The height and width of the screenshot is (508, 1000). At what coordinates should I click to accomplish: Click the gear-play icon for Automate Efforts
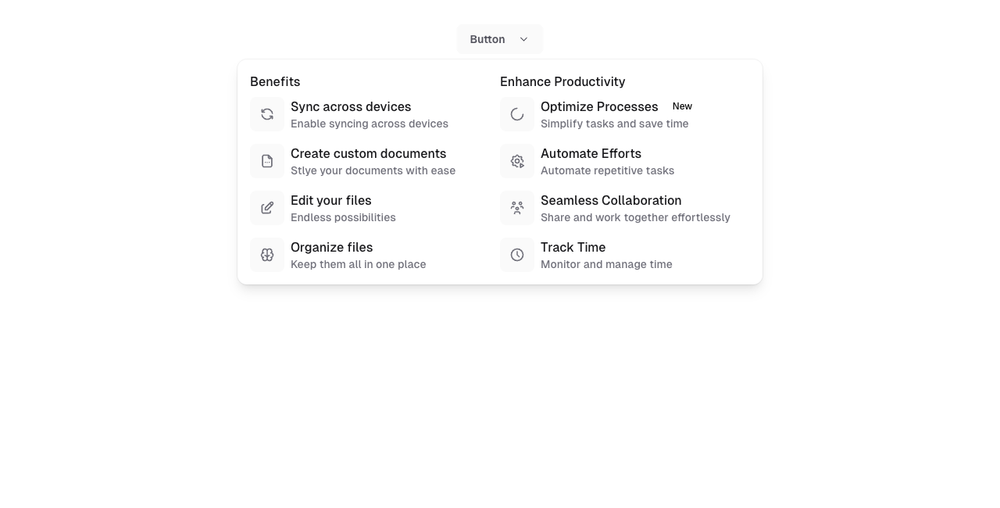517,161
